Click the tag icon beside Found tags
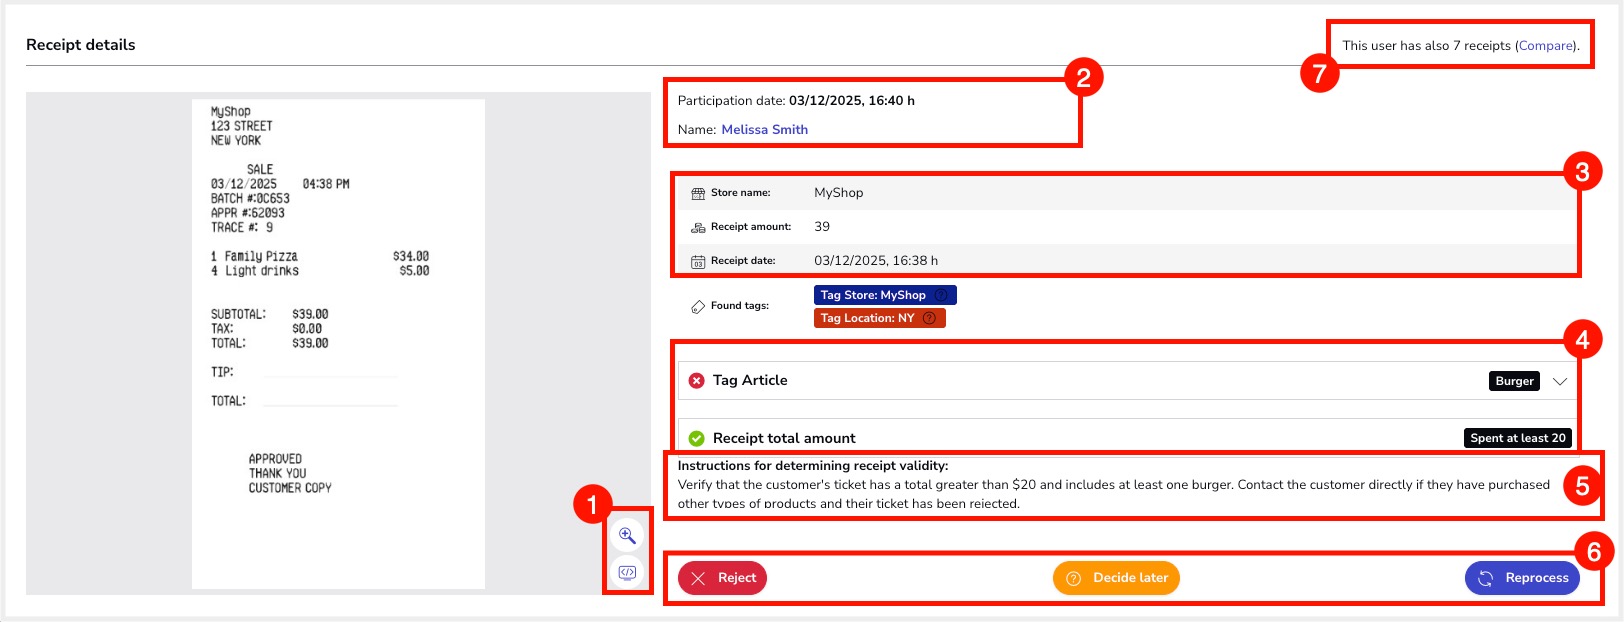 [x=698, y=306]
